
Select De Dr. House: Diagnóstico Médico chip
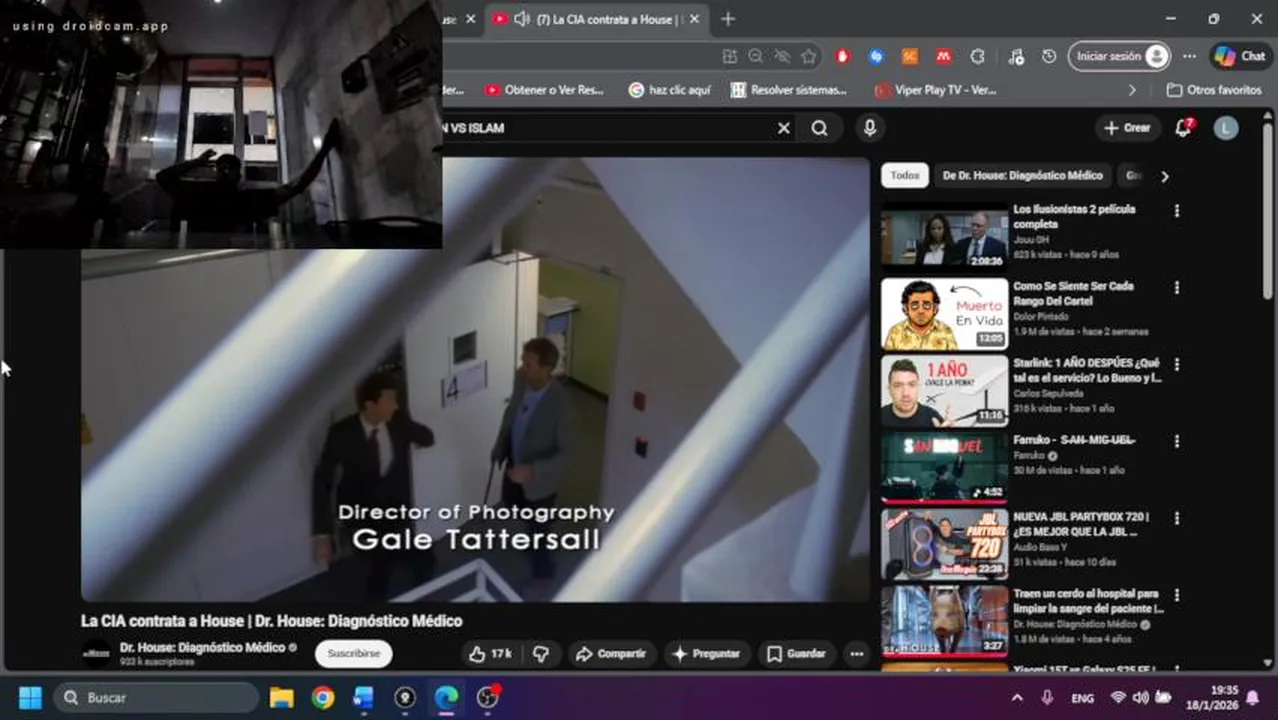tap(1022, 176)
